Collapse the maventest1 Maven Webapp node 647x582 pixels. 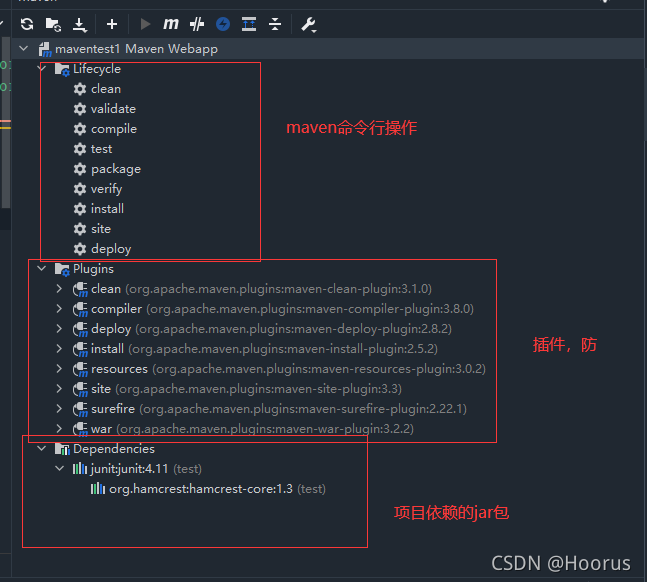point(24,49)
